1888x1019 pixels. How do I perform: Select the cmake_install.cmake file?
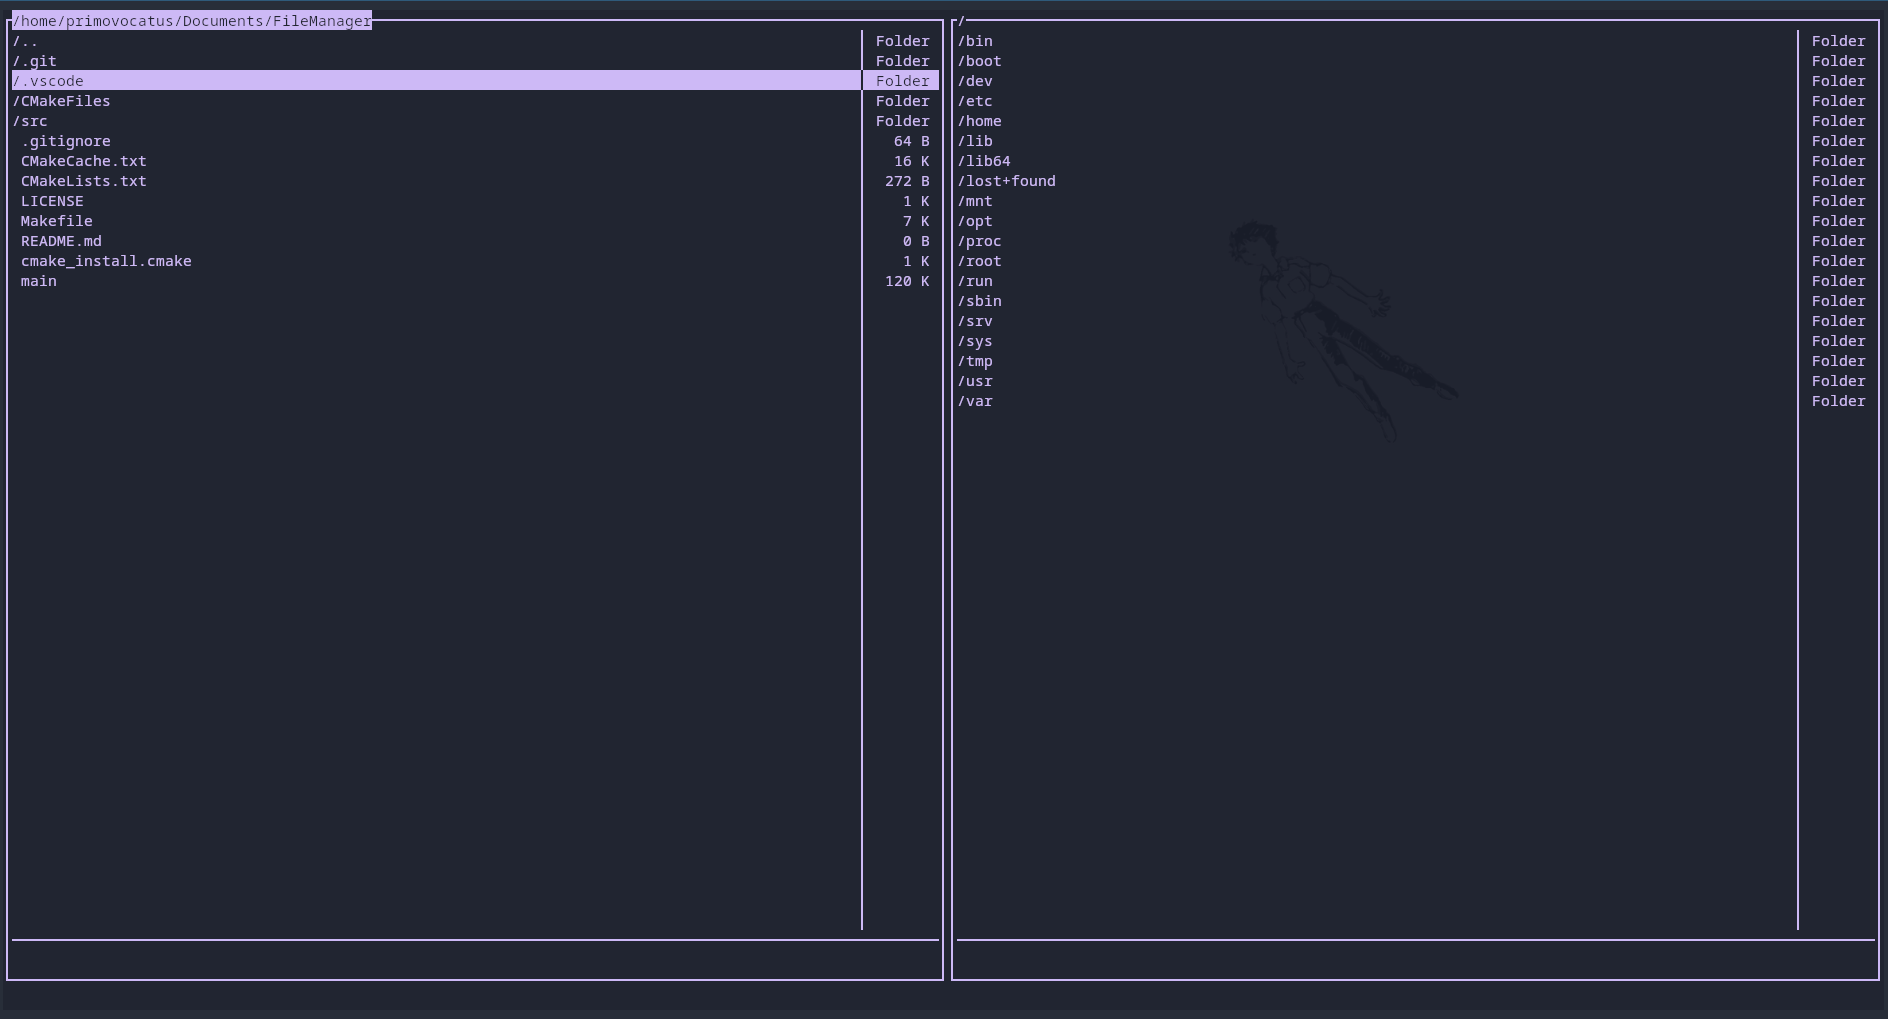[x=106, y=261]
